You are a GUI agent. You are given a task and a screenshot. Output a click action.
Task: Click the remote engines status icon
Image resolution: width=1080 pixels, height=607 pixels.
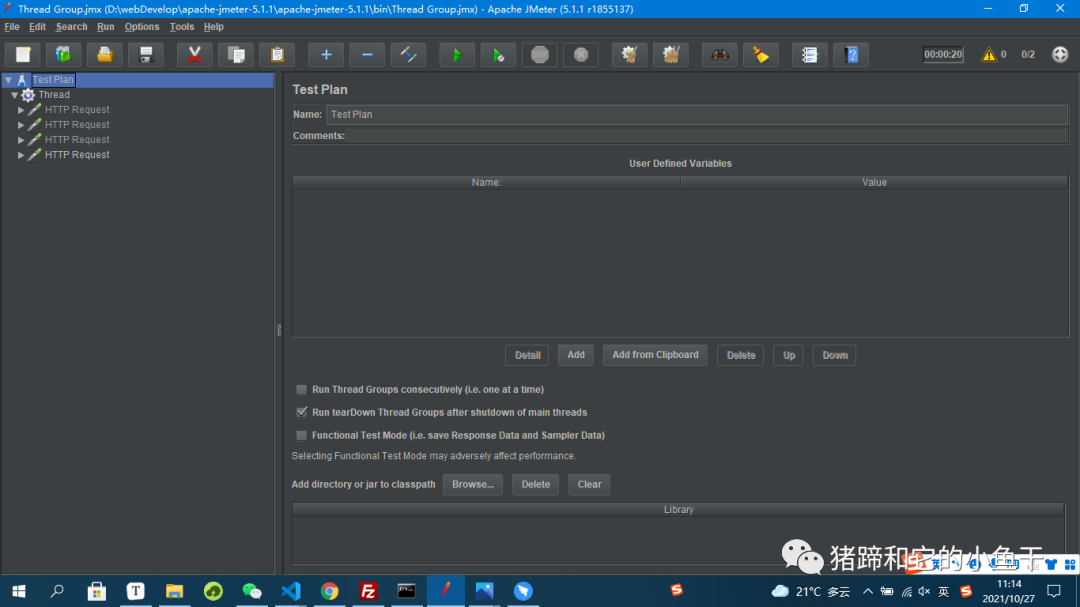point(1060,54)
